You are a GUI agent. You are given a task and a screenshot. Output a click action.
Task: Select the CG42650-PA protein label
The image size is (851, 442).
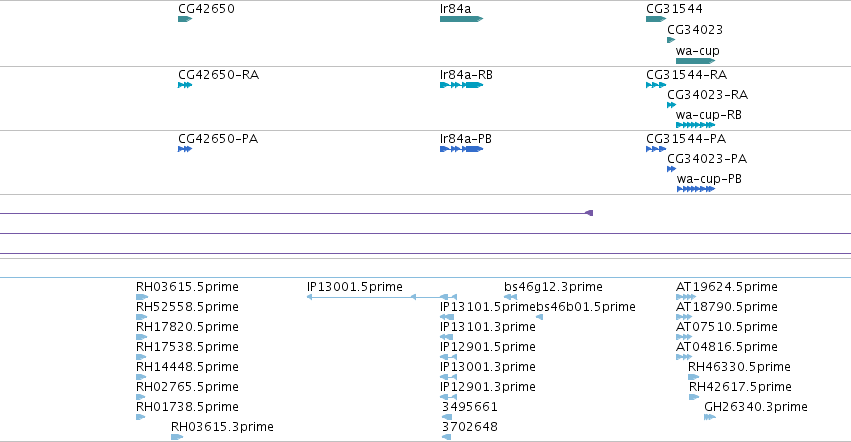[x=218, y=139]
